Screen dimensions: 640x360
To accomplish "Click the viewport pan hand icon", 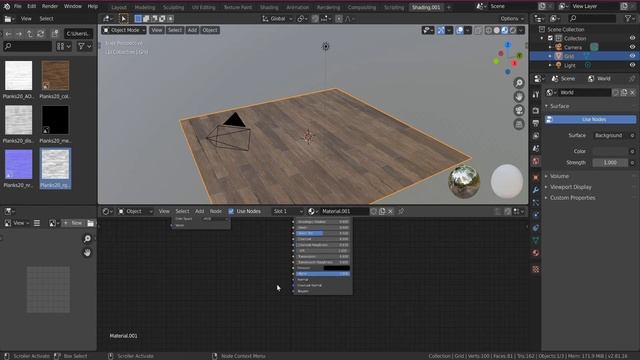I will point(519,97).
